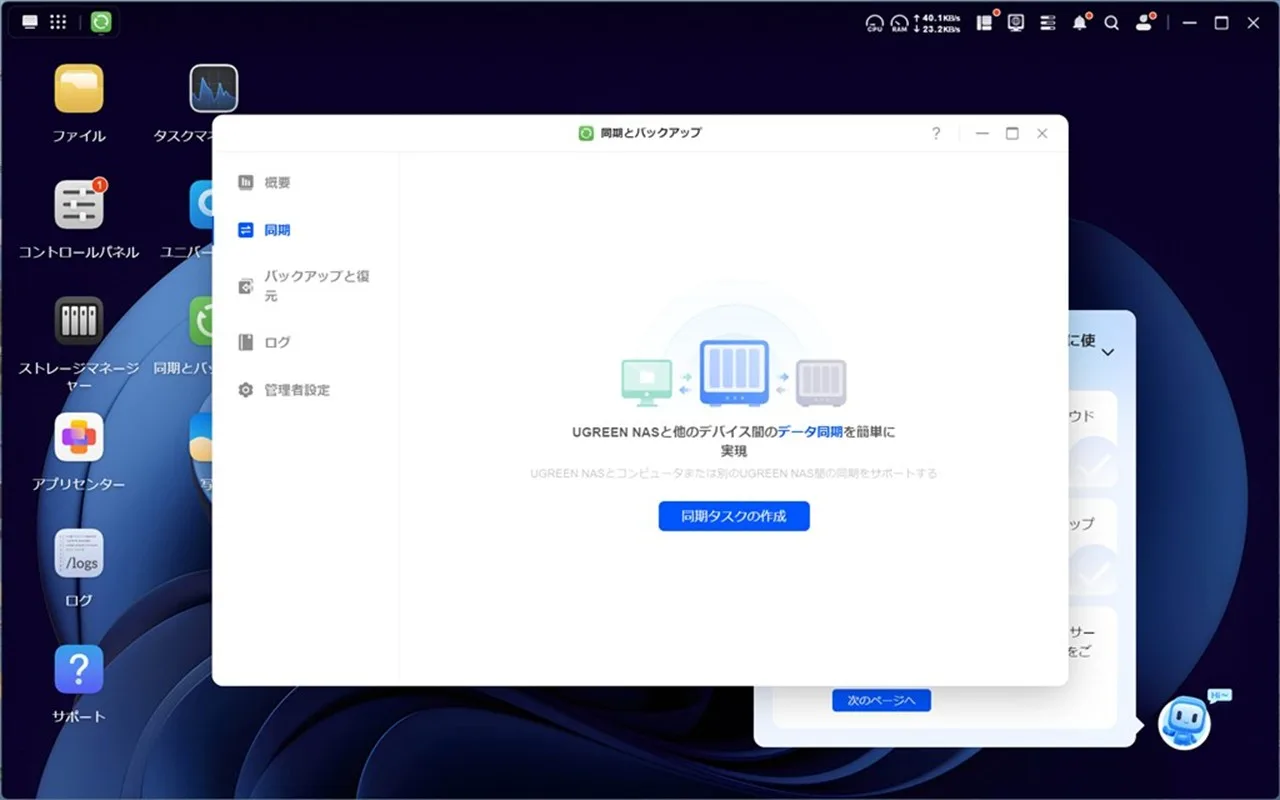The height and width of the screenshot is (800, 1280).
Task: Click the 同期タスクの作成 button
Action: (733, 516)
